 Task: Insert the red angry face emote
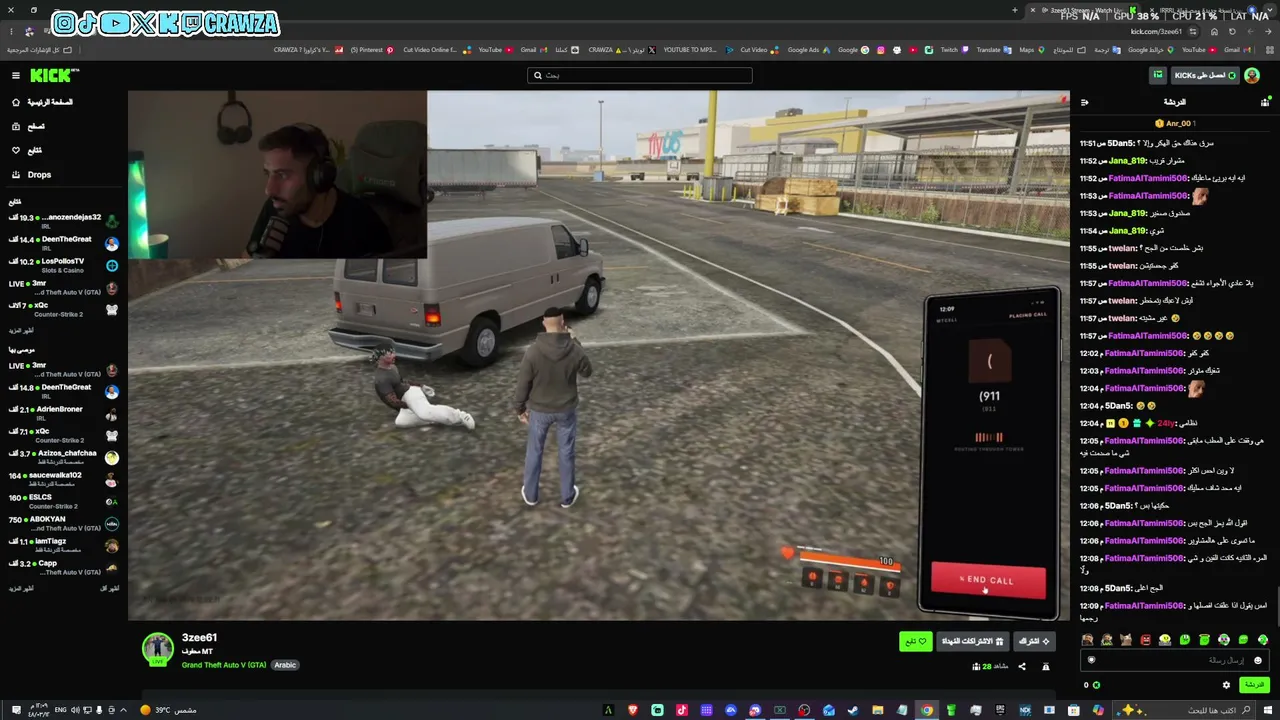click(1146, 640)
